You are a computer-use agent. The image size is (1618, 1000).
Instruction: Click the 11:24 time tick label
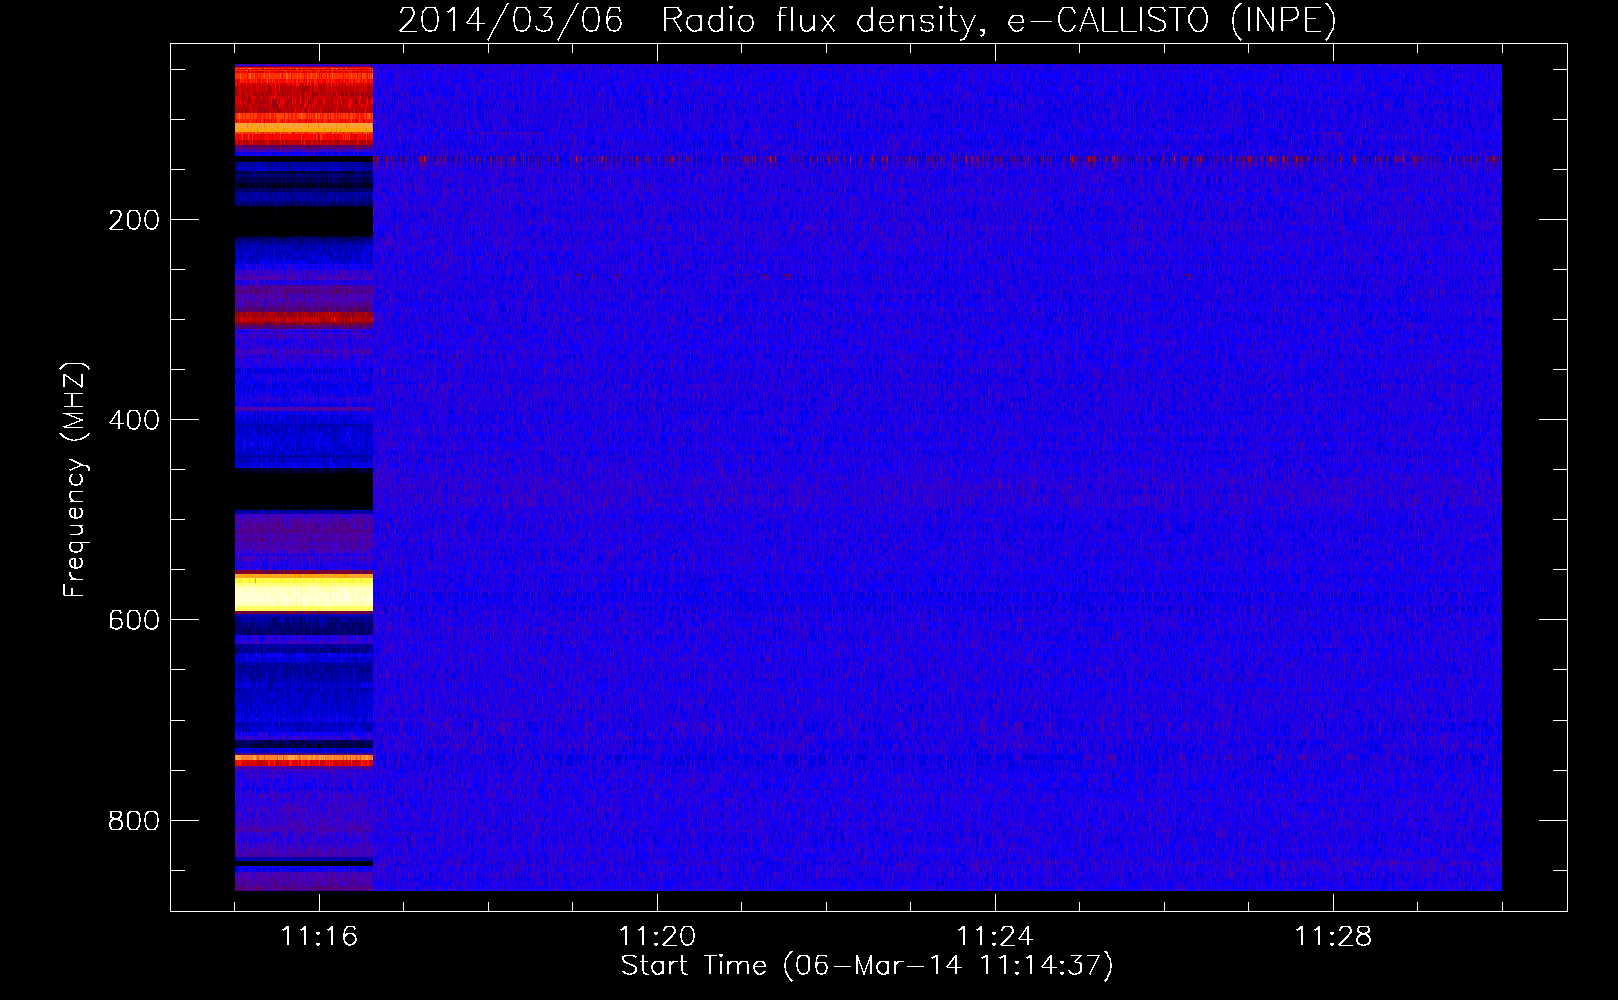tap(995, 936)
